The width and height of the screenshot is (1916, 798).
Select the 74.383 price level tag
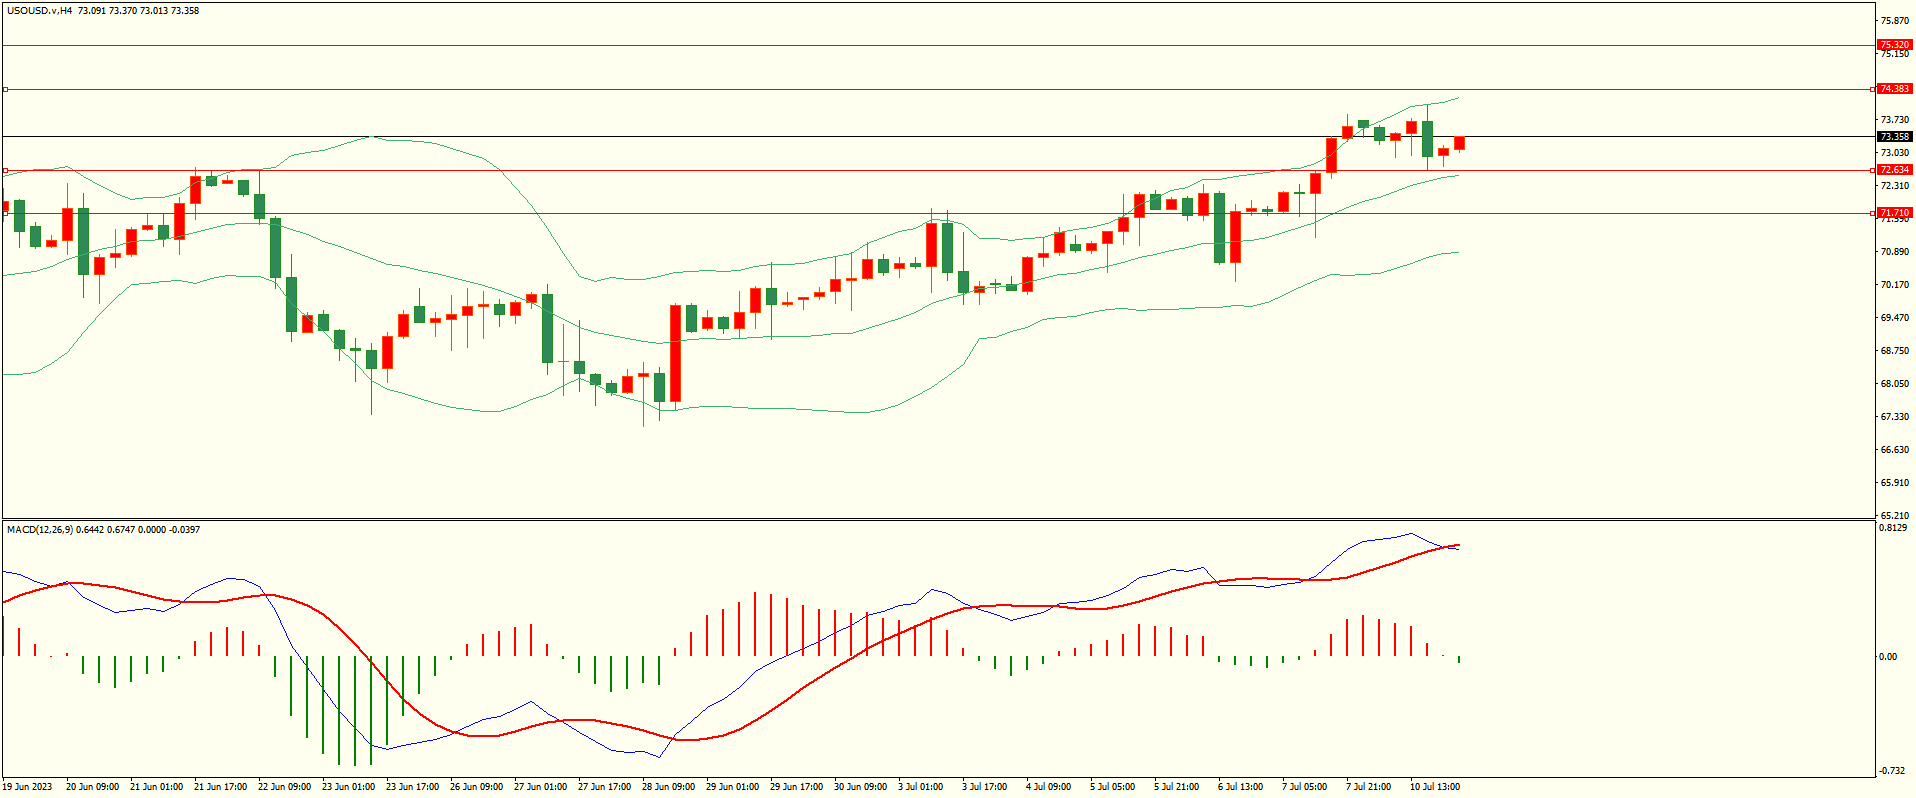(x=1894, y=89)
